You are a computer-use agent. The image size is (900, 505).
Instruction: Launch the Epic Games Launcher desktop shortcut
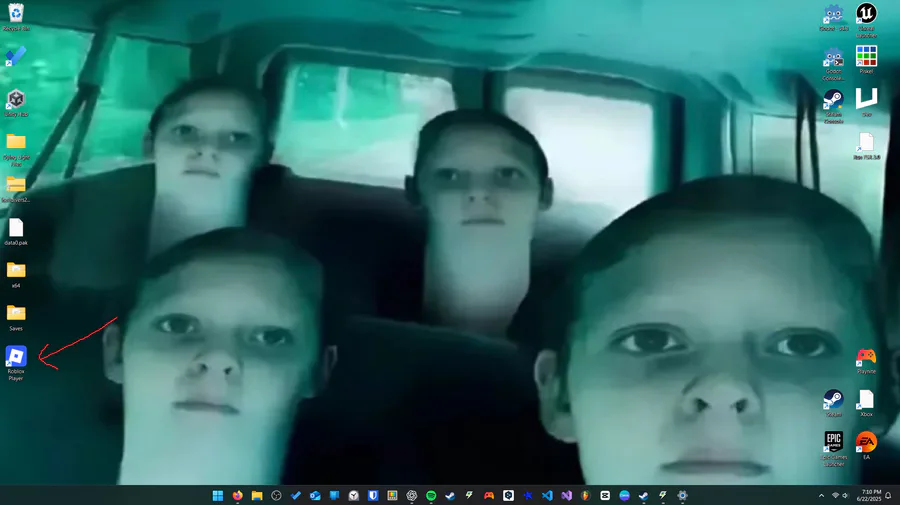833,441
